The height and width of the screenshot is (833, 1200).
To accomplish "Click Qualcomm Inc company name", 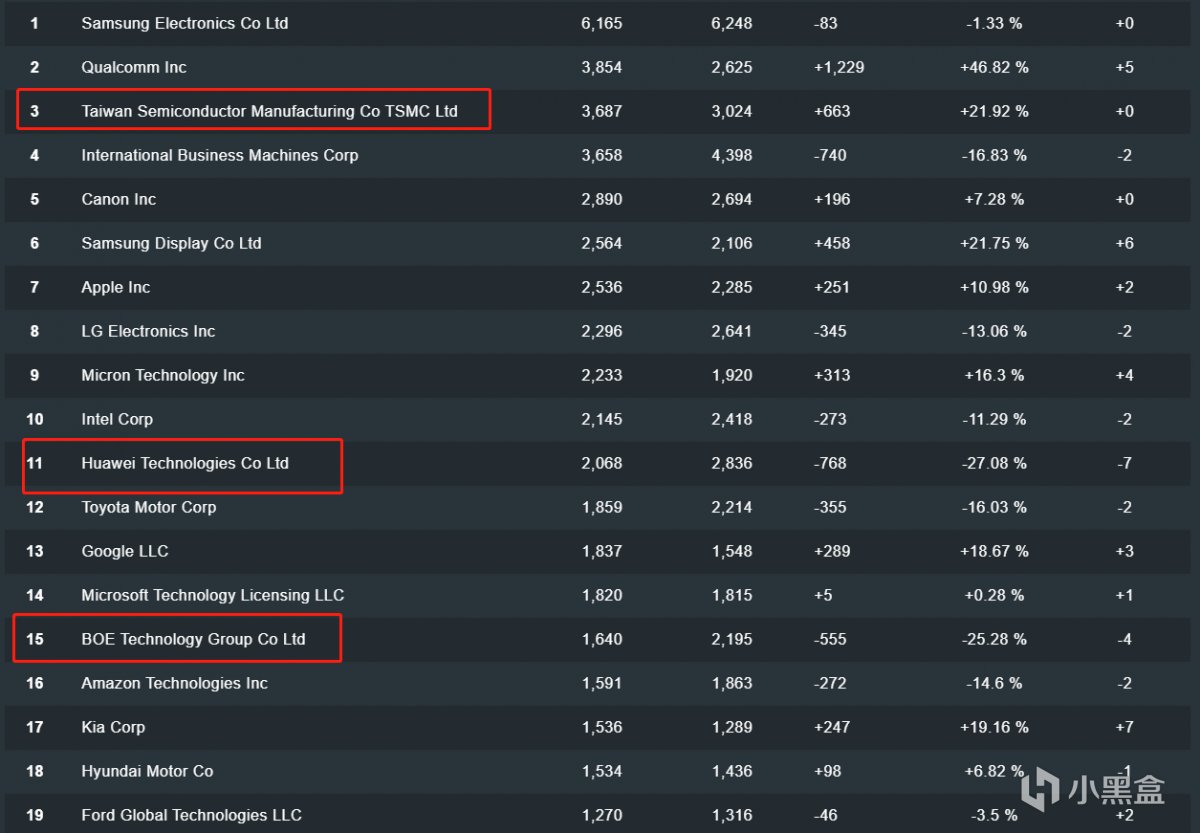I will (134, 67).
